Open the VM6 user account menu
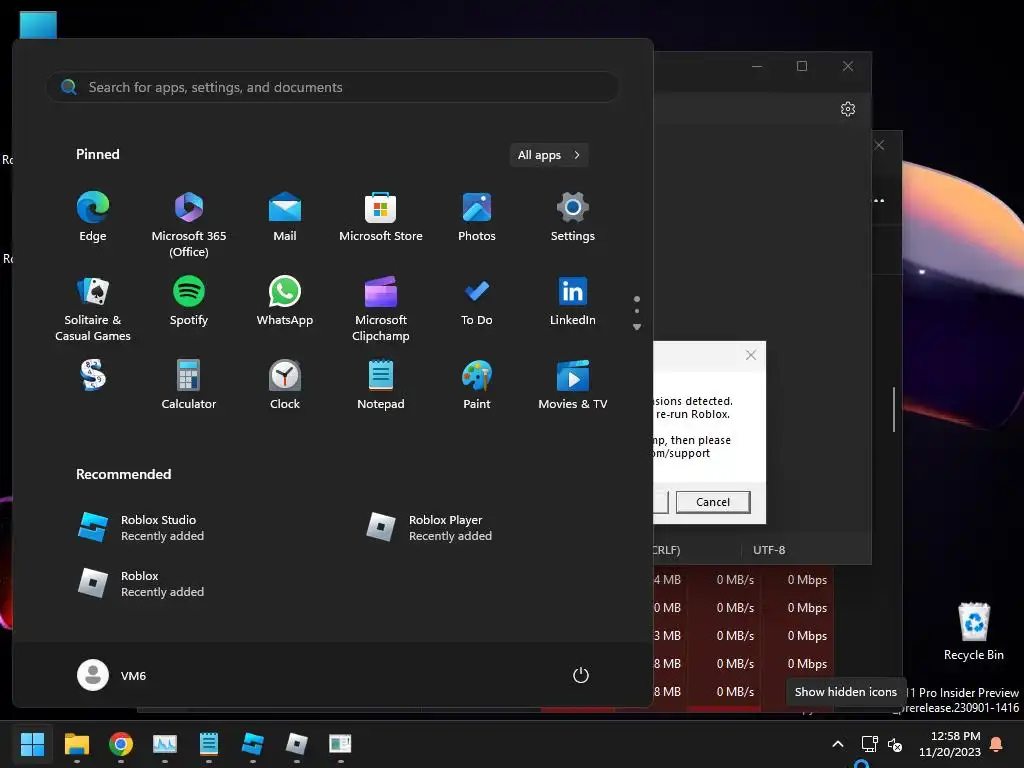1024x768 pixels. 112,675
